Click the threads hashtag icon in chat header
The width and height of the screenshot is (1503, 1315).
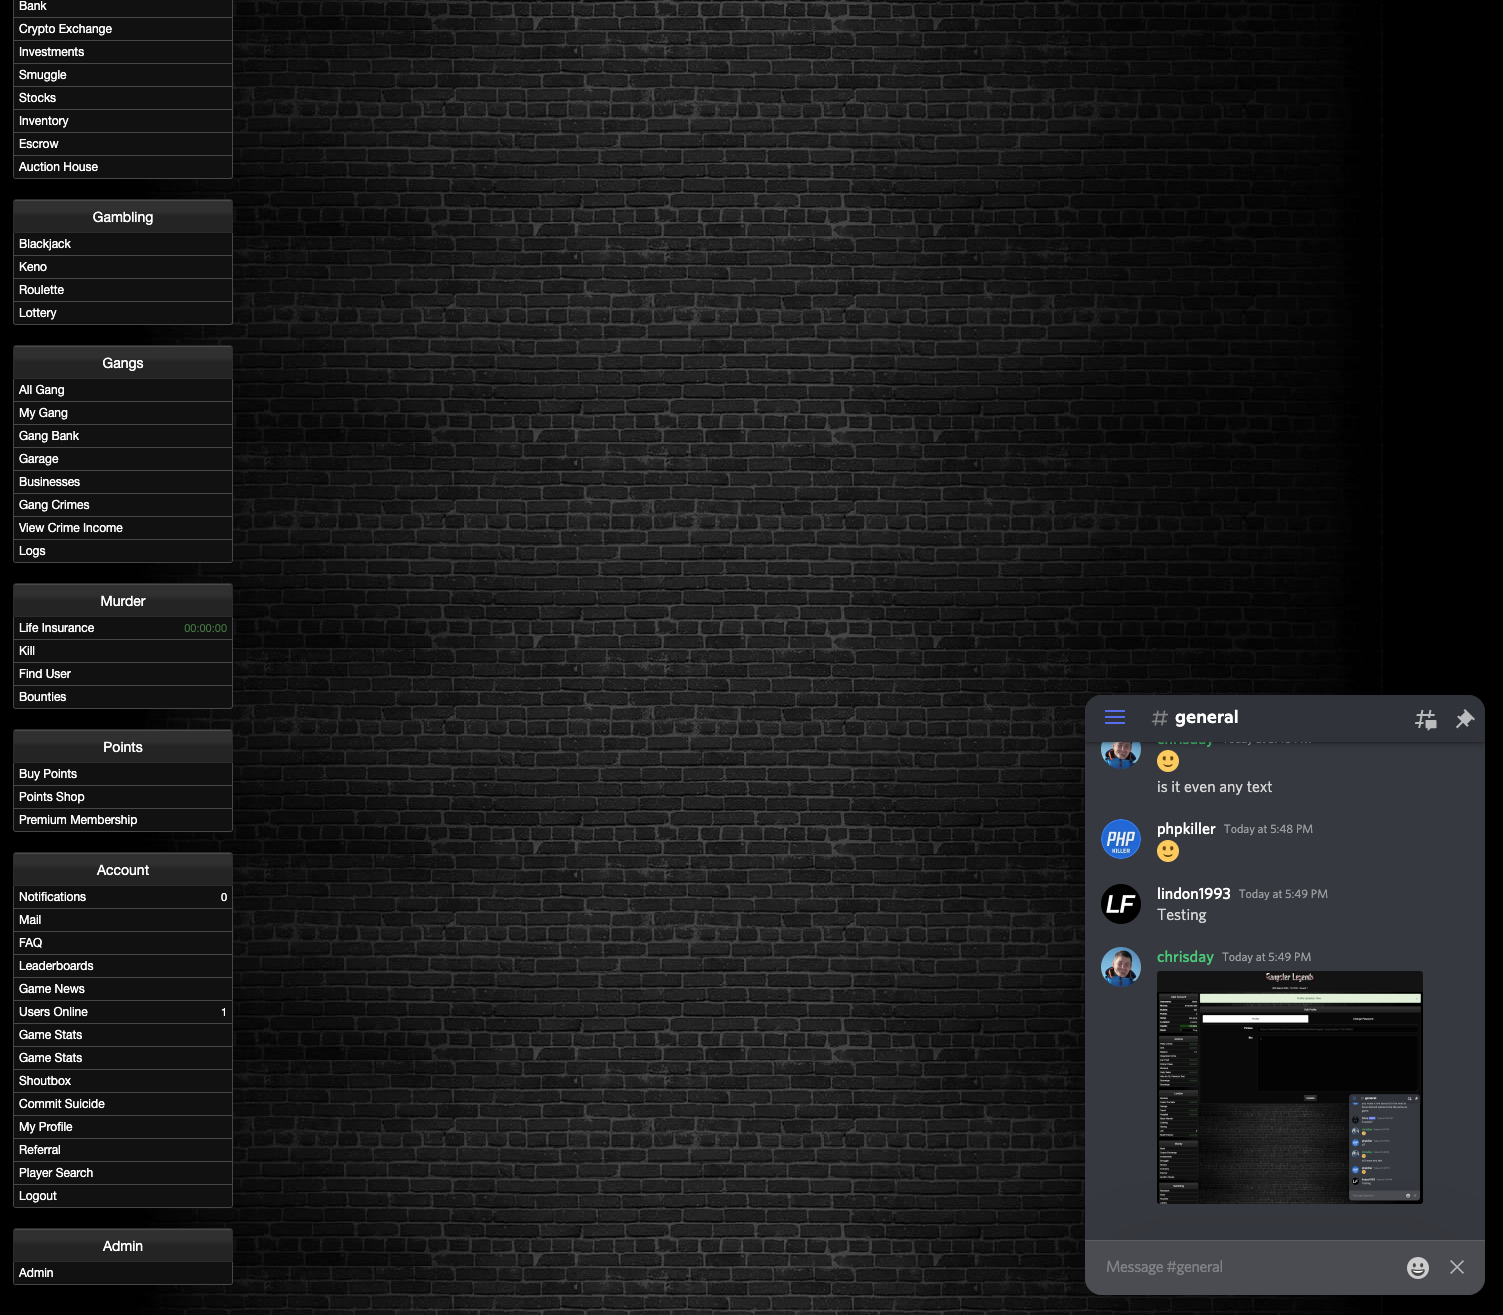(x=1425, y=718)
